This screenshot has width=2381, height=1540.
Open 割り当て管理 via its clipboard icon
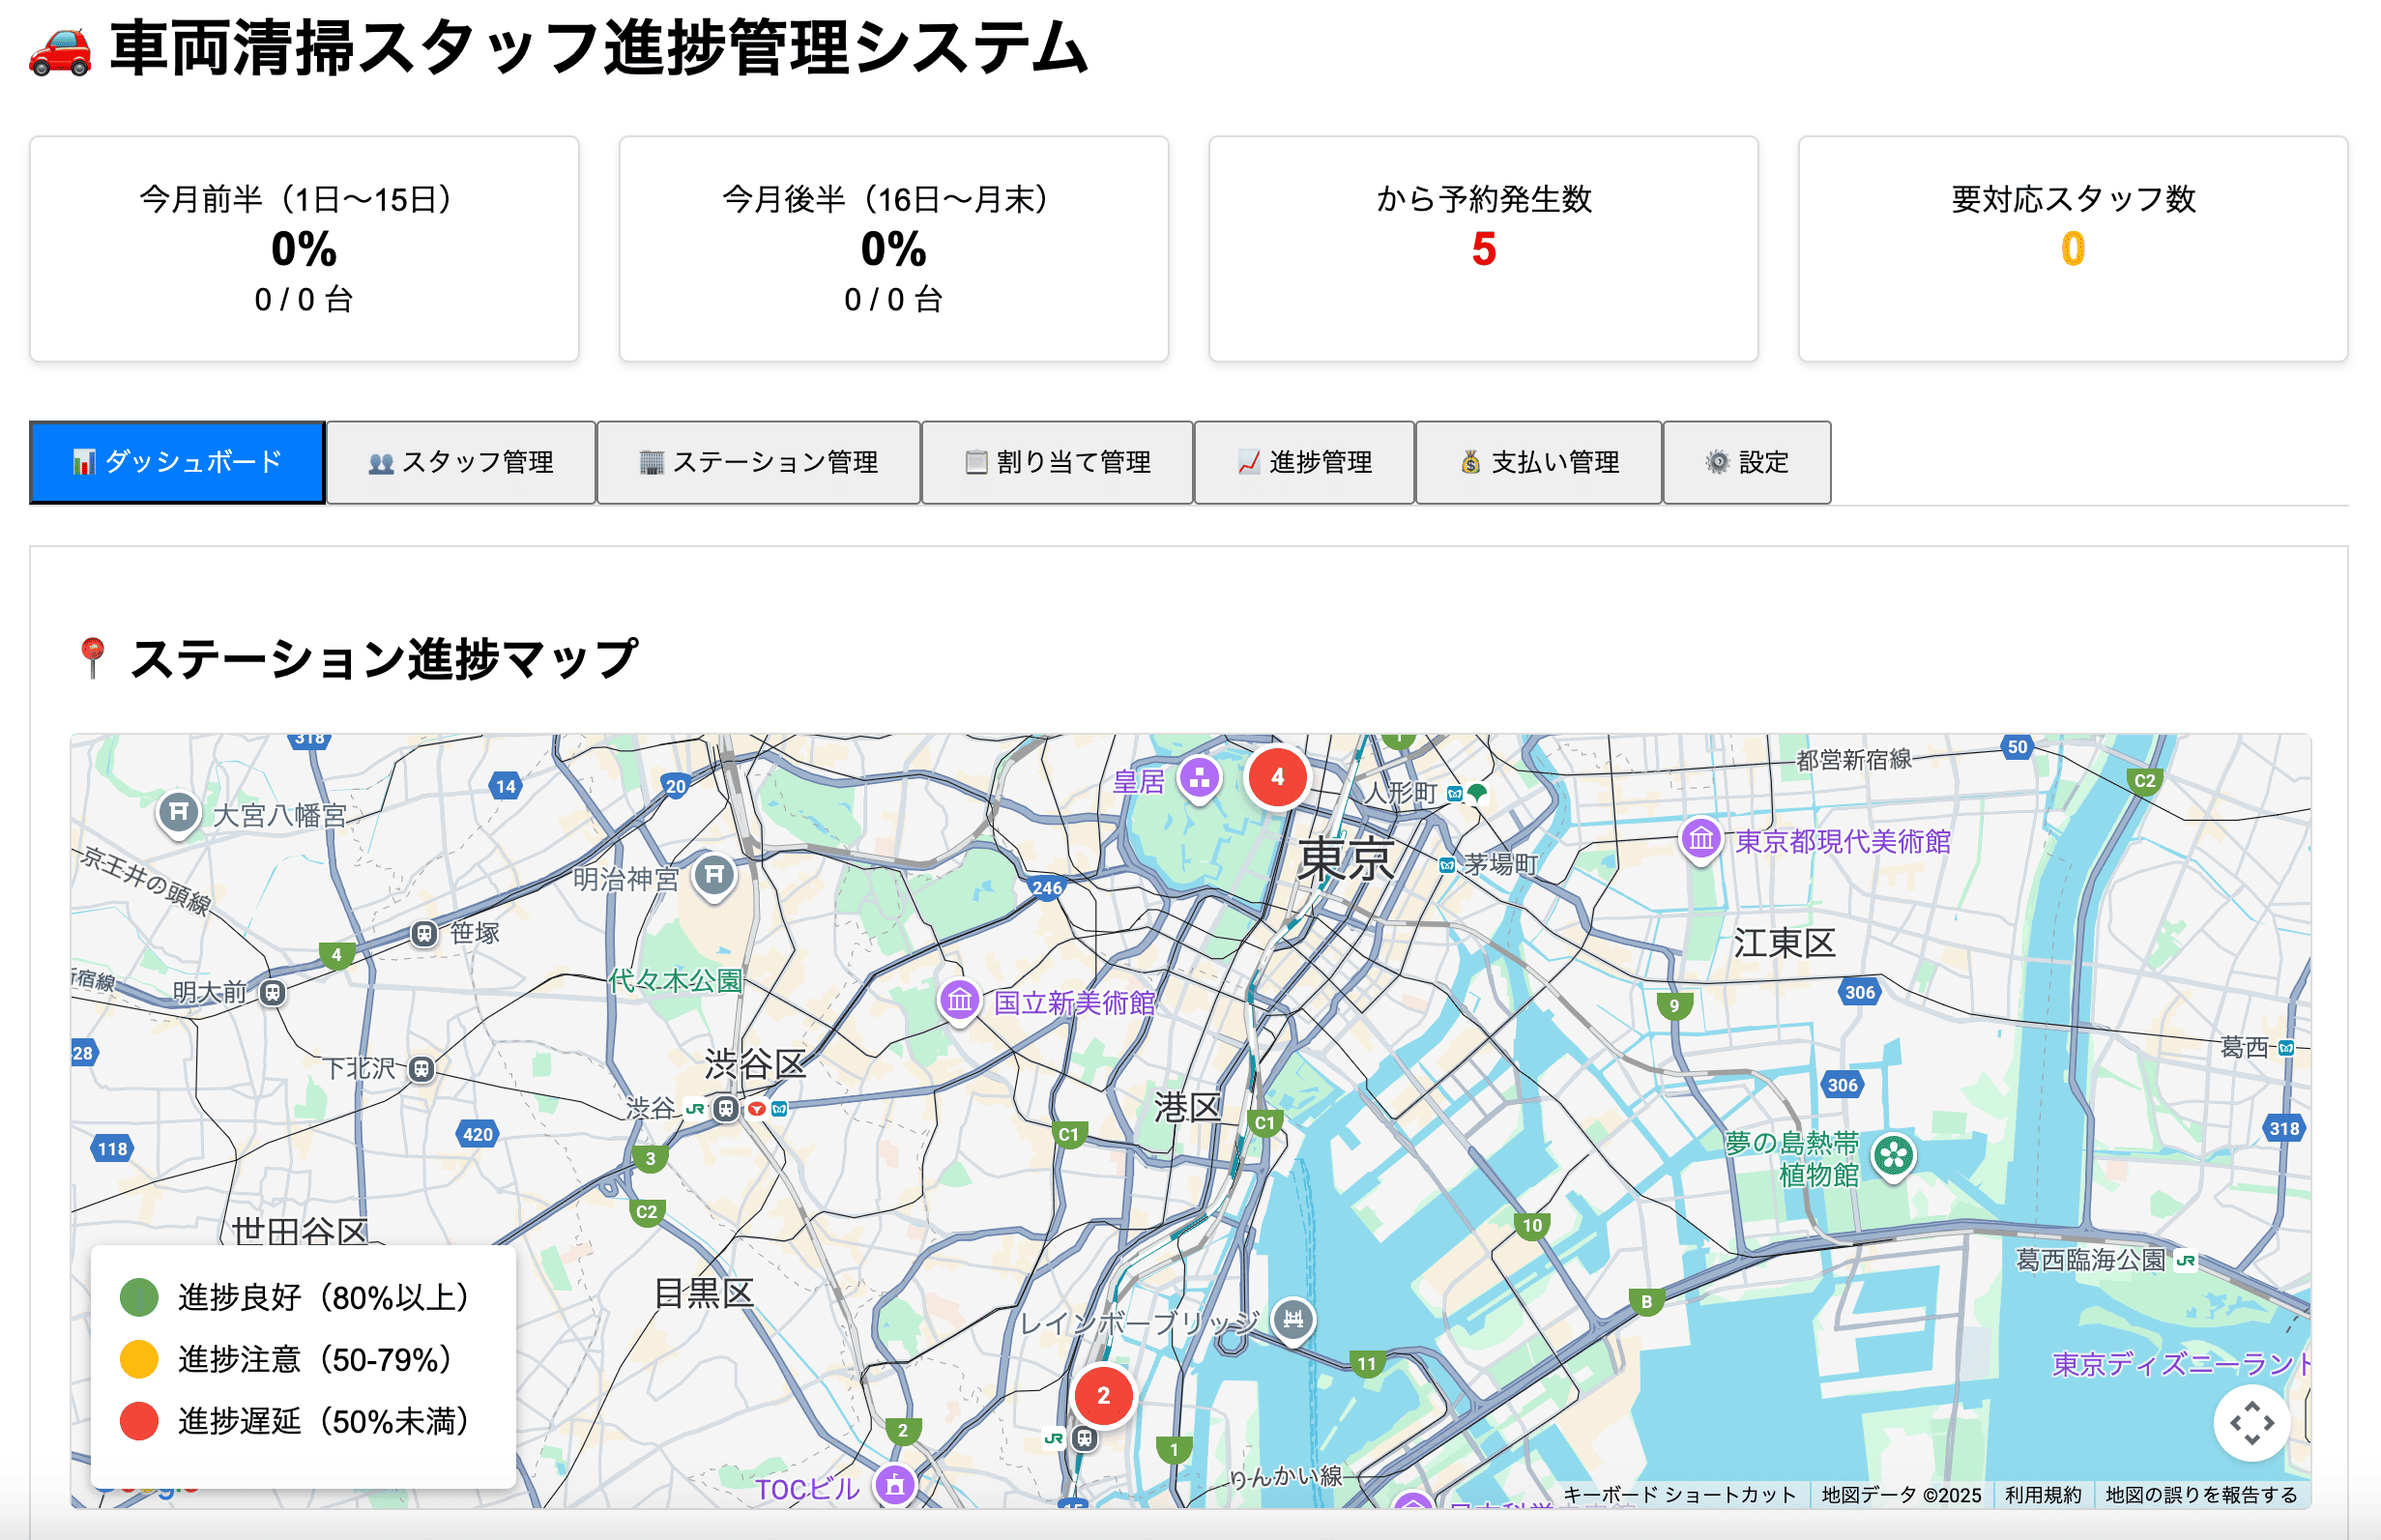coord(975,462)
